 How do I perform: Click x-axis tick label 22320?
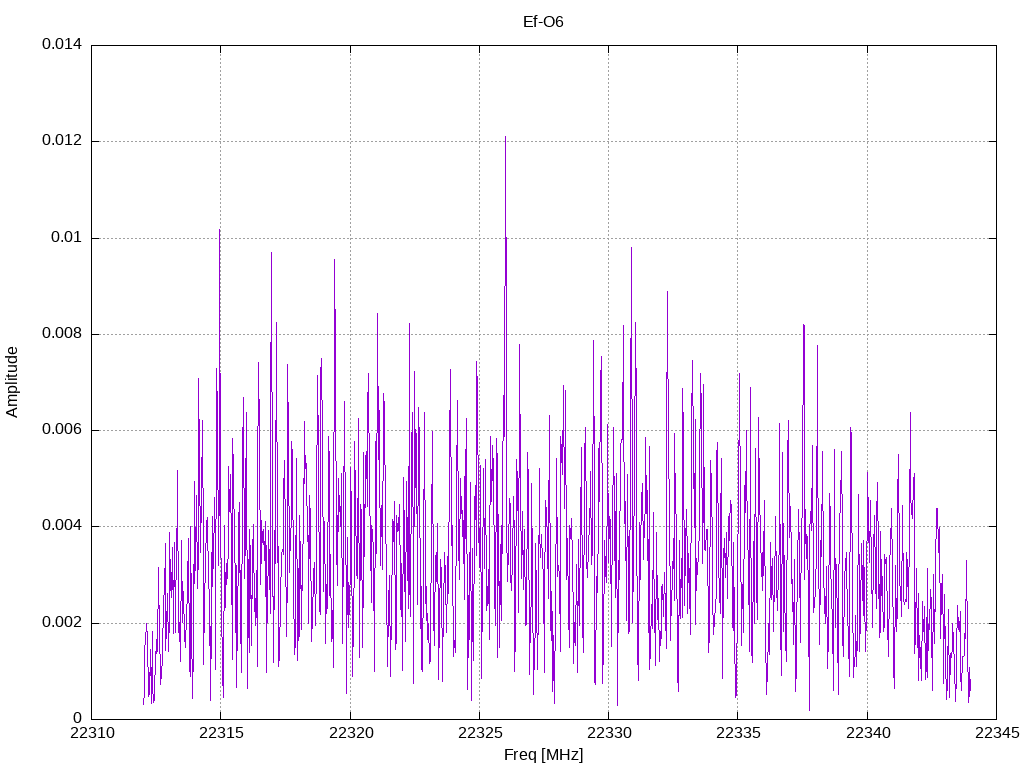tap(351, 733)
